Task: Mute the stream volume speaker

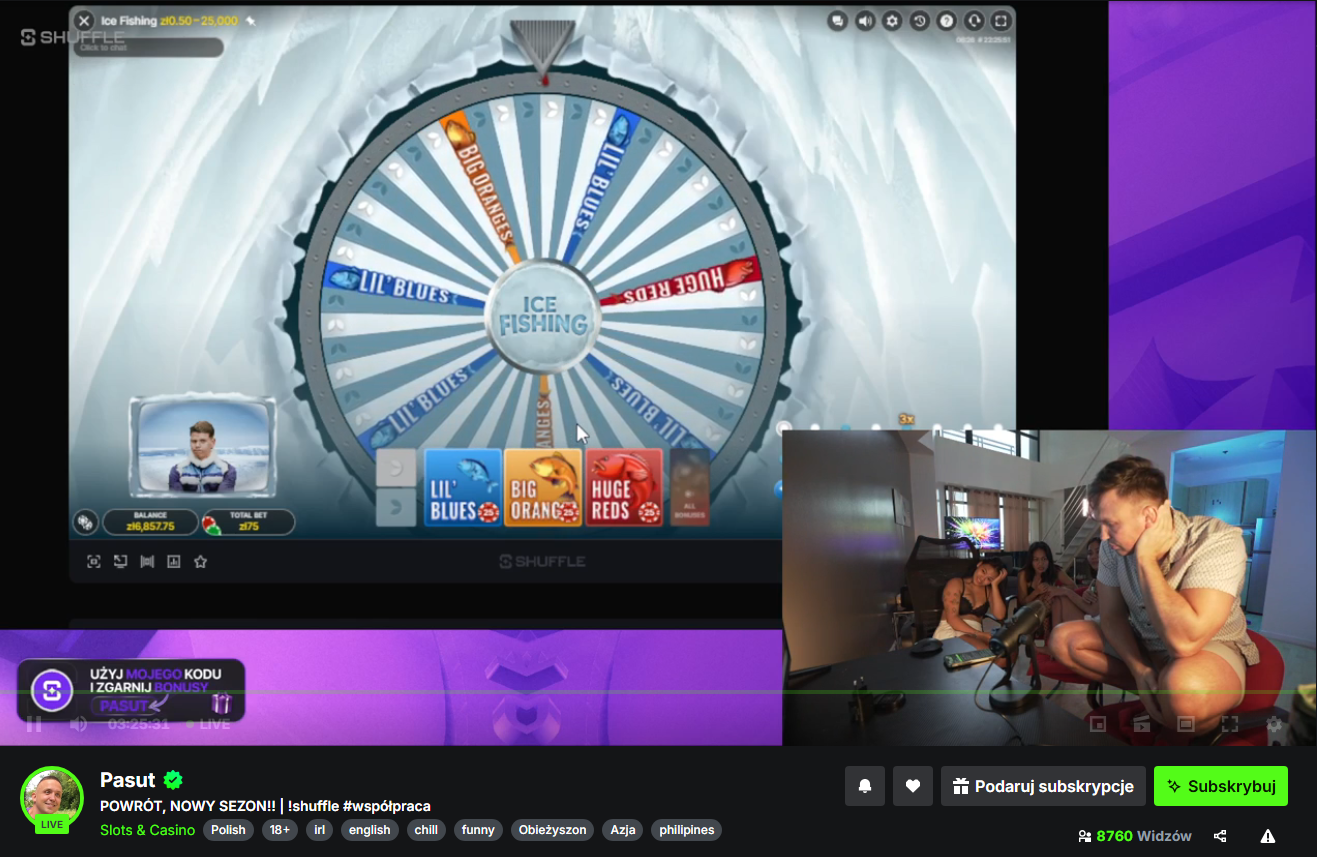Action: [78, 723]
